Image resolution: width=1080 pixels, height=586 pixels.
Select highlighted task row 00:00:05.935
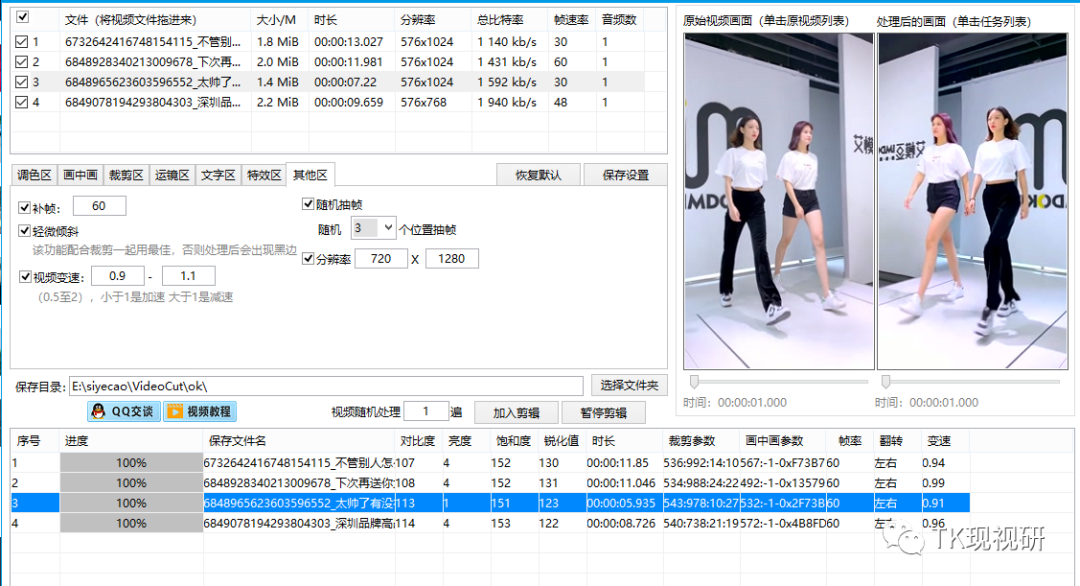point(490,503)
